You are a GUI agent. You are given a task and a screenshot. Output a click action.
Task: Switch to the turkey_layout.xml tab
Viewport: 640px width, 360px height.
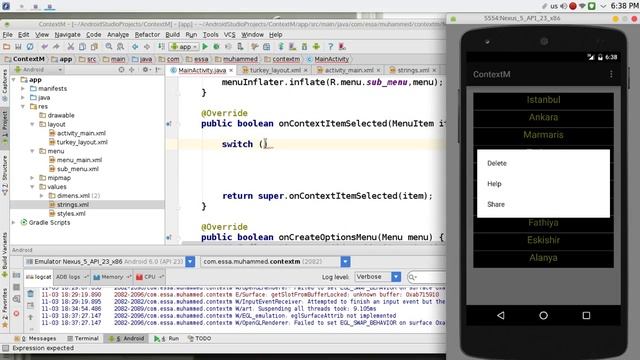click(x=275, y=70)
